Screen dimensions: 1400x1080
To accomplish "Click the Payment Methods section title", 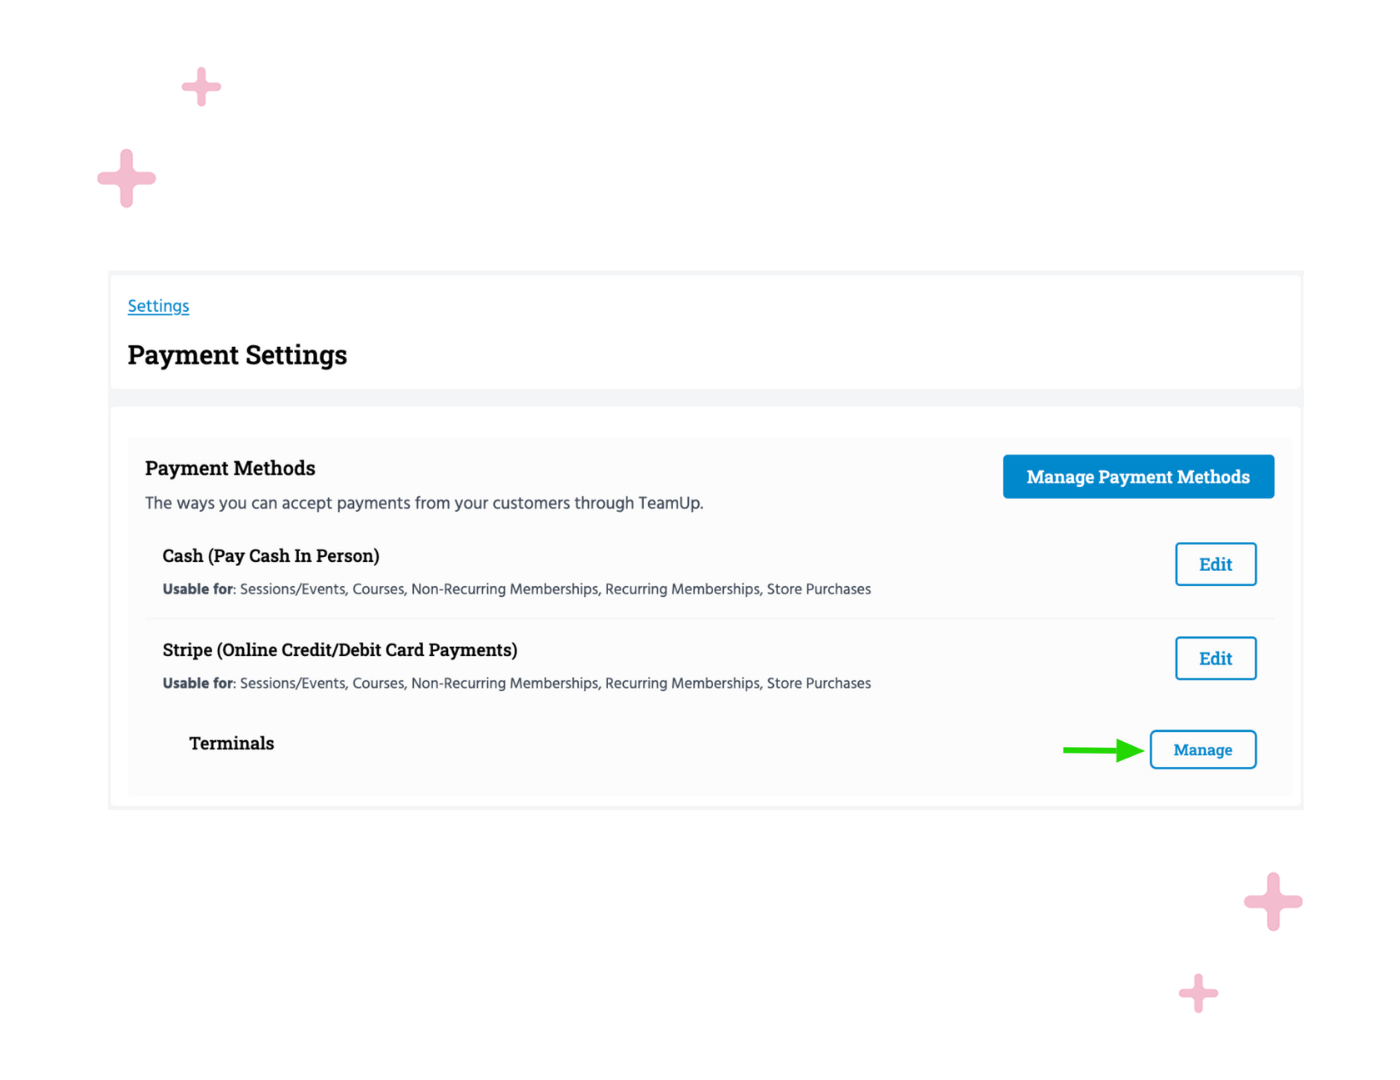I will coord(230,468).
